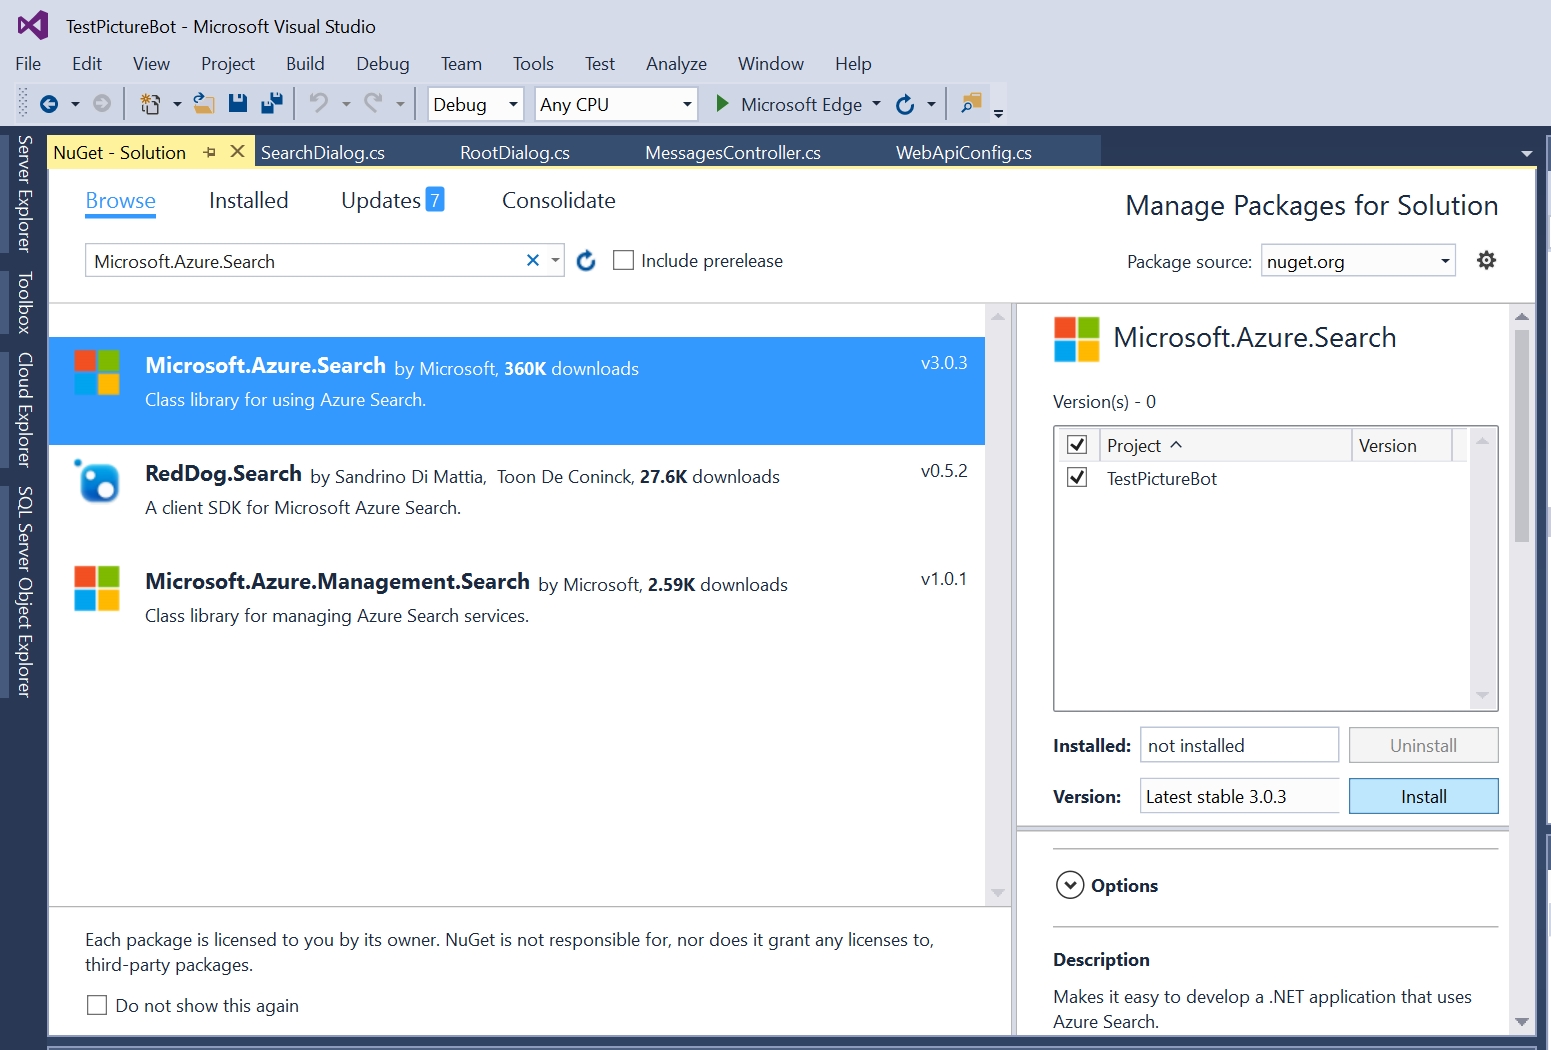
Task: Expand the Options section chevron
Action: click(x=1070, y=885)
